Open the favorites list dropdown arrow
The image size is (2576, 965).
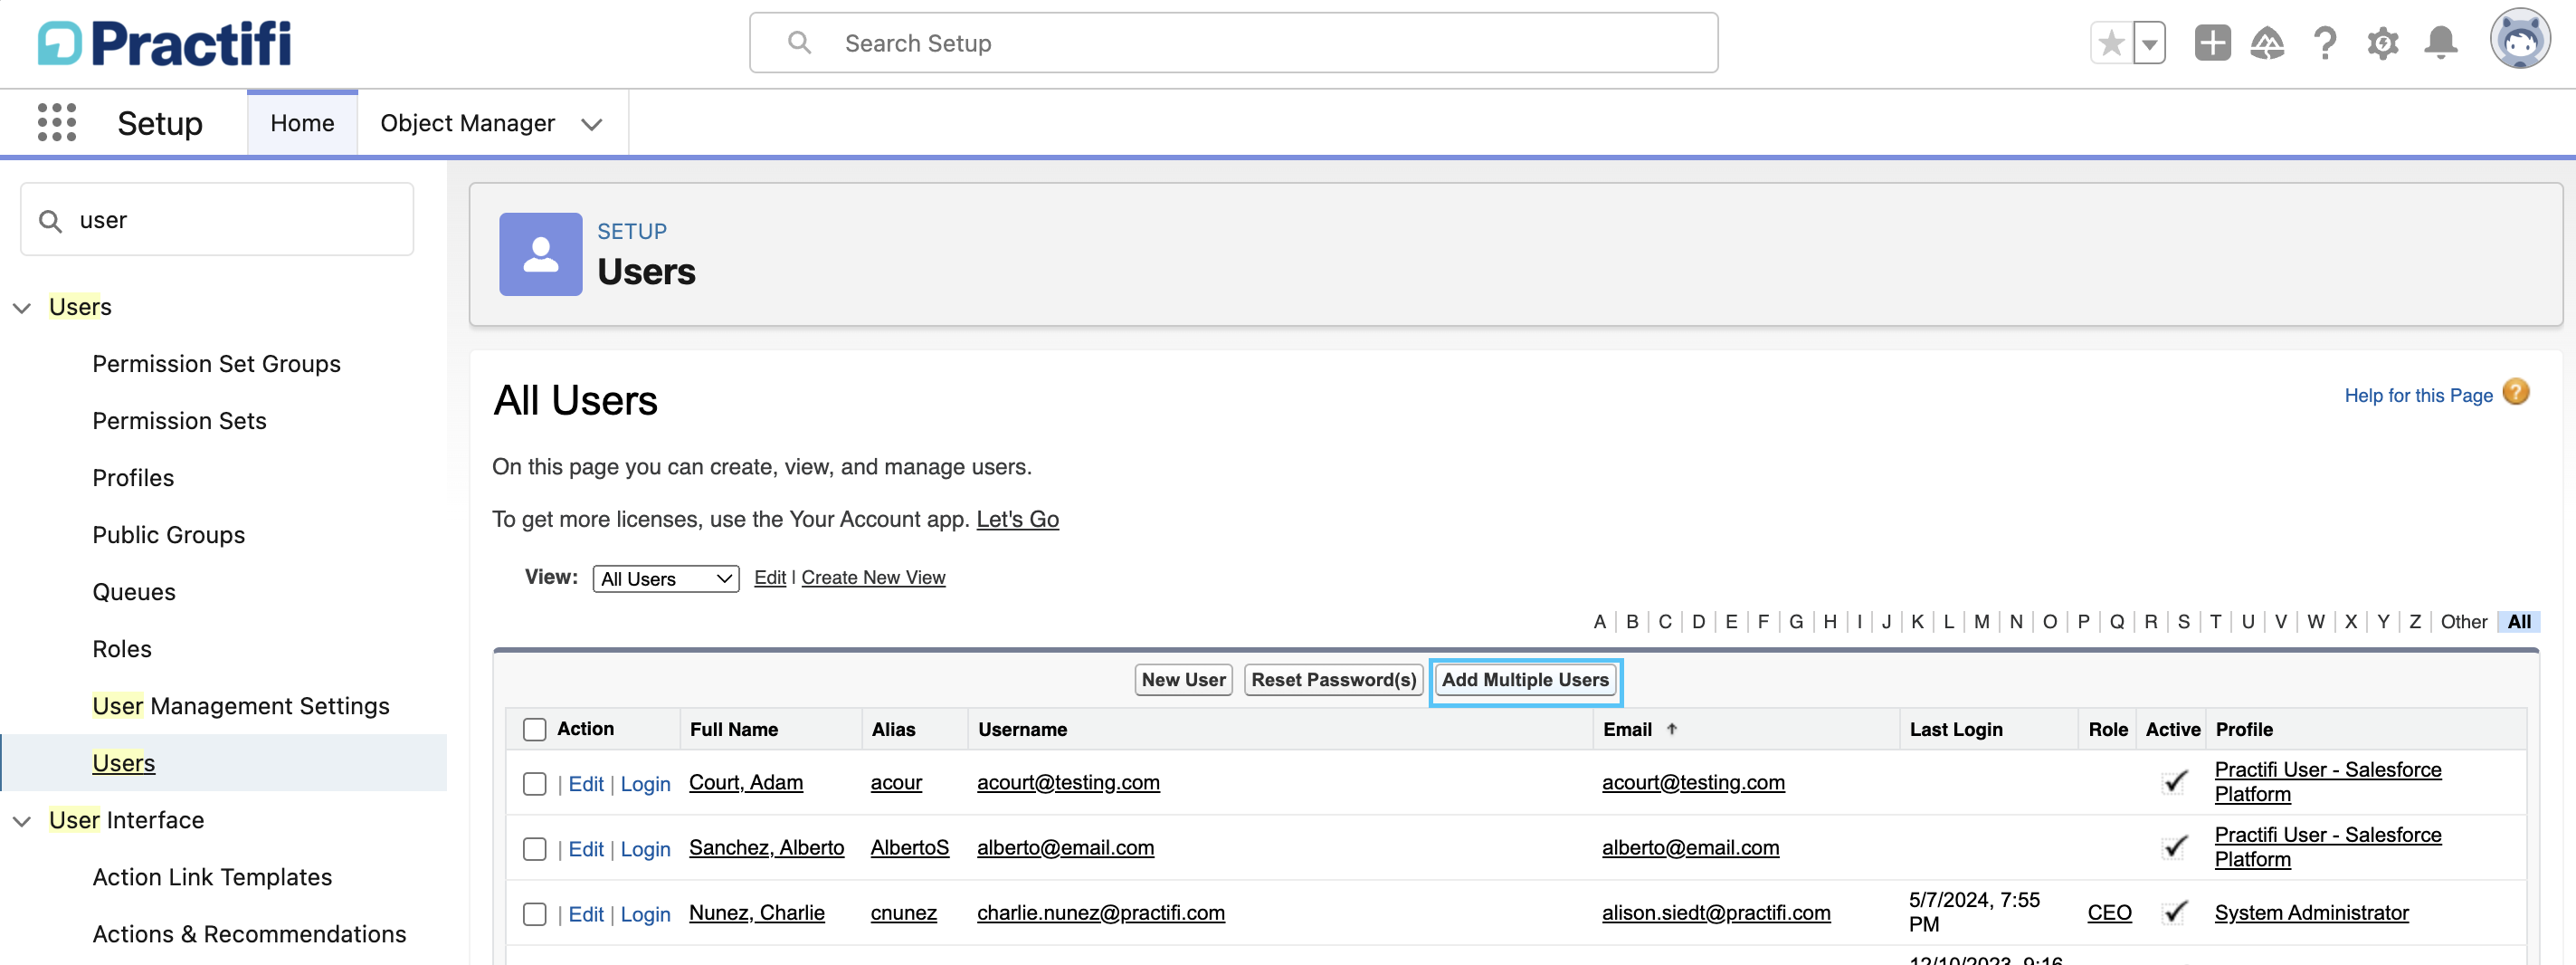coord(2149,43)
